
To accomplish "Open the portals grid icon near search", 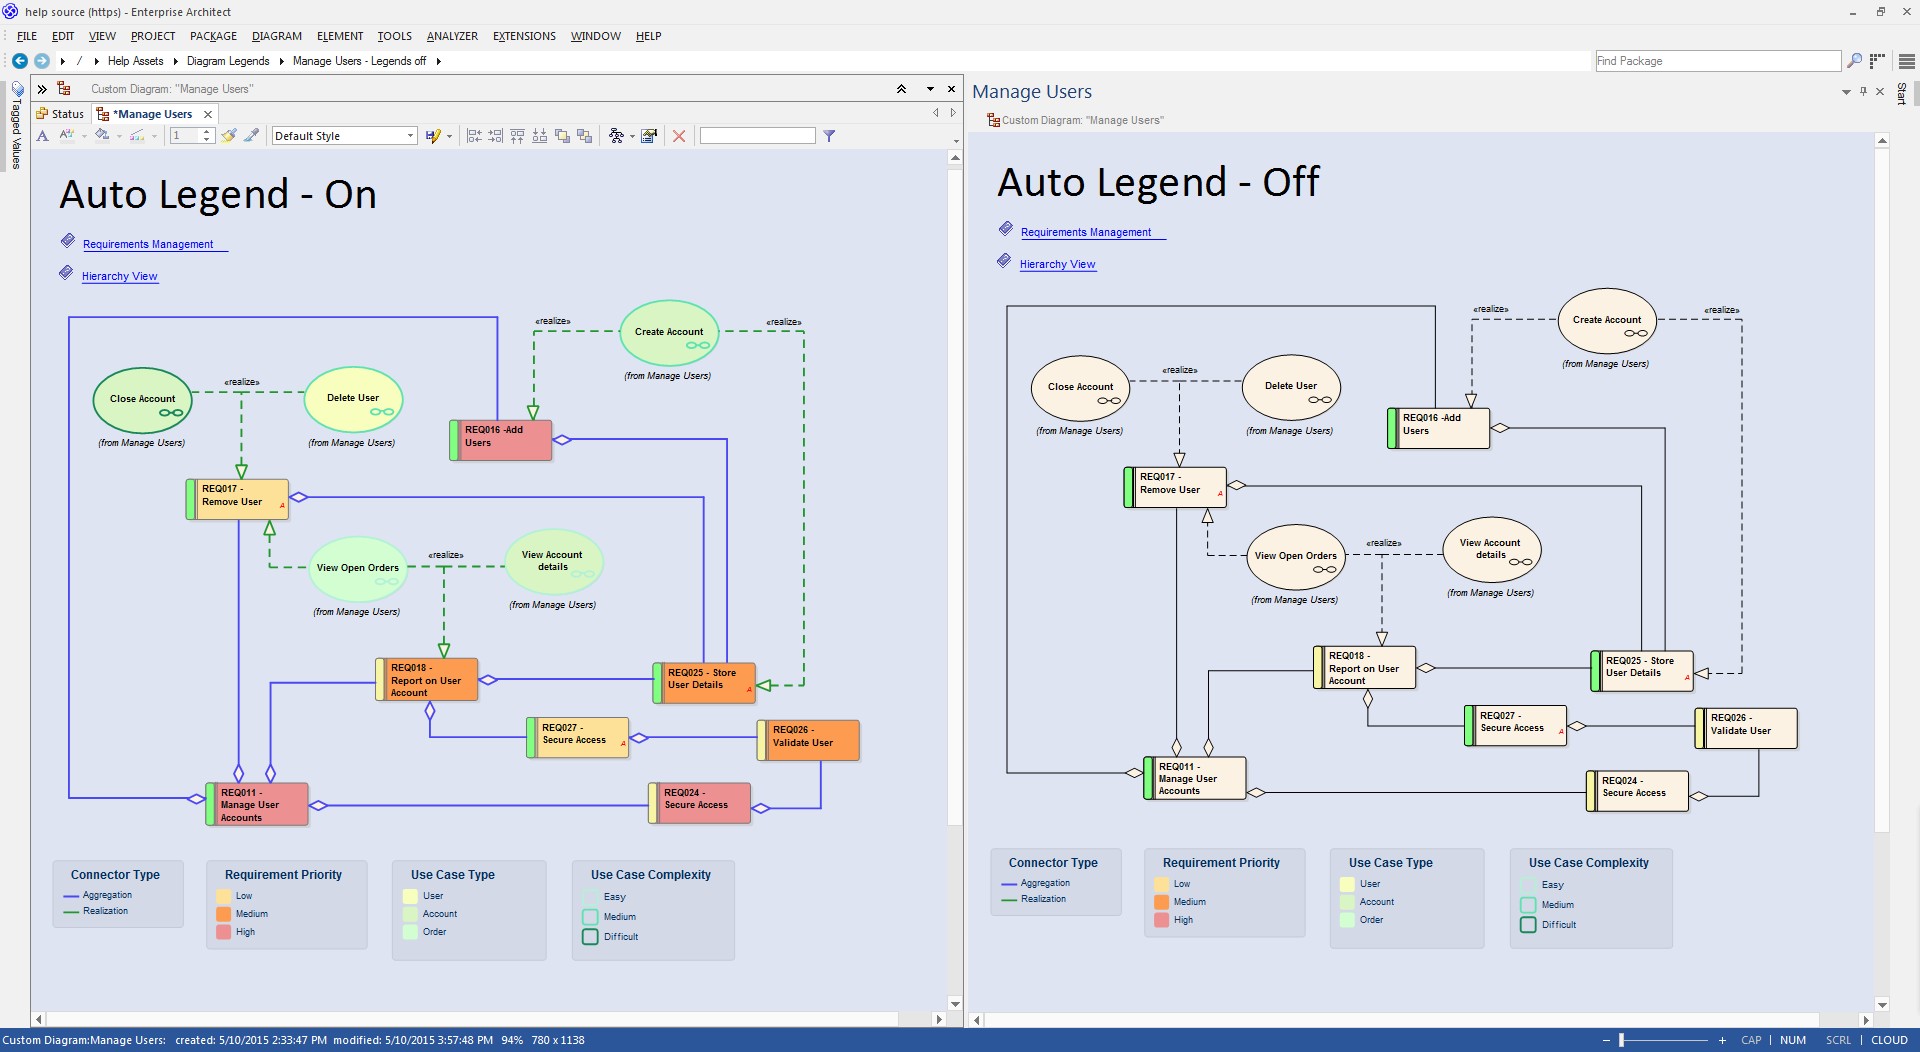I will (x=1877, y=61).
